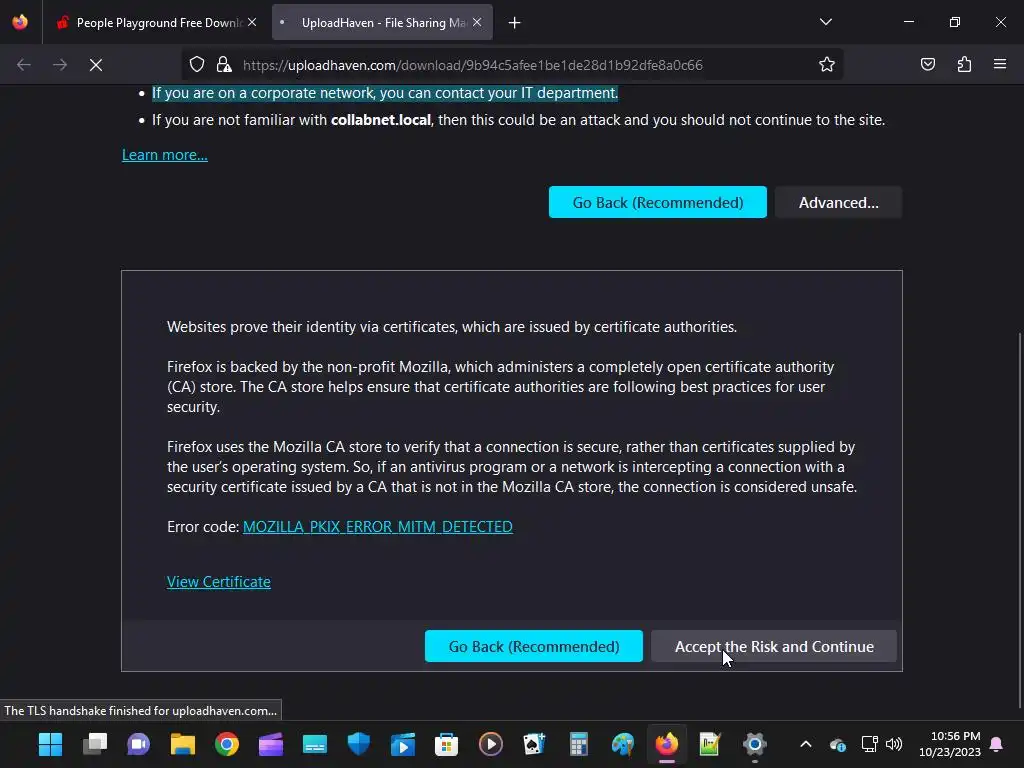This screenshot has width=1024, height=768.
Task: Open the Calculator taskbar icon
Action: click(x=579, y=744)
